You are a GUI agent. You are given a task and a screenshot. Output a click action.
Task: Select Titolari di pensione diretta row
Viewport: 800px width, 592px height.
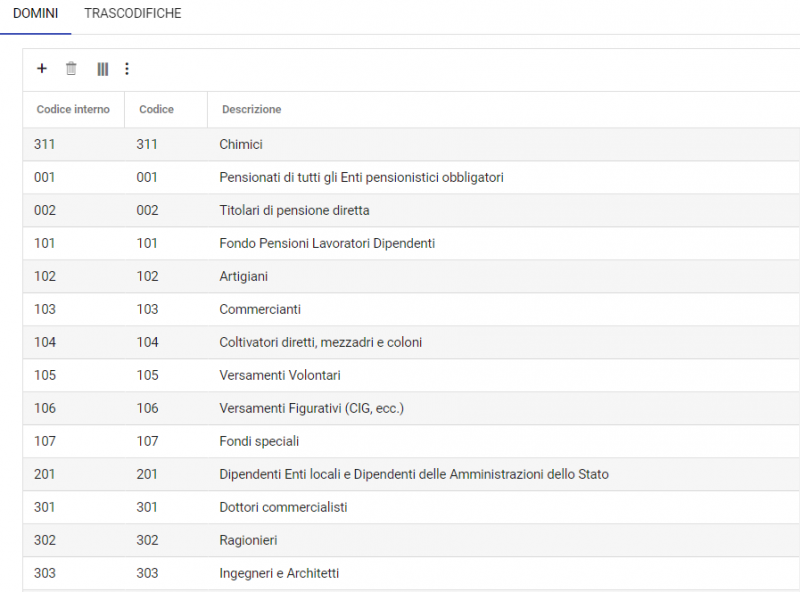coord(294,211)
